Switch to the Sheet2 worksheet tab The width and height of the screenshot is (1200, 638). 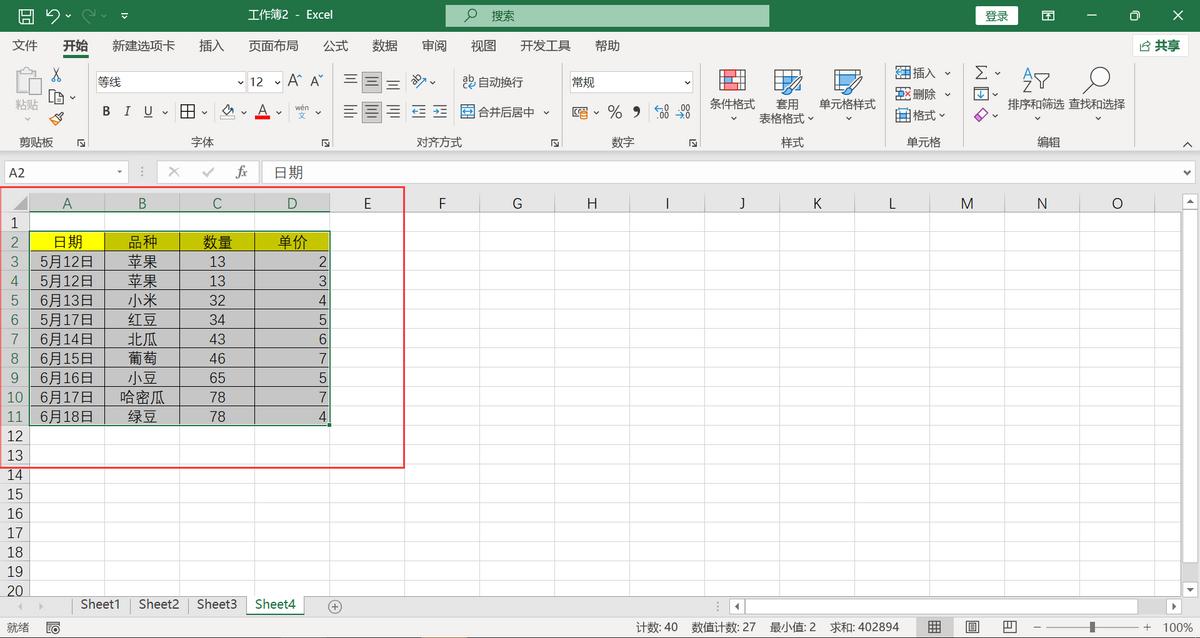coord(159,604)
